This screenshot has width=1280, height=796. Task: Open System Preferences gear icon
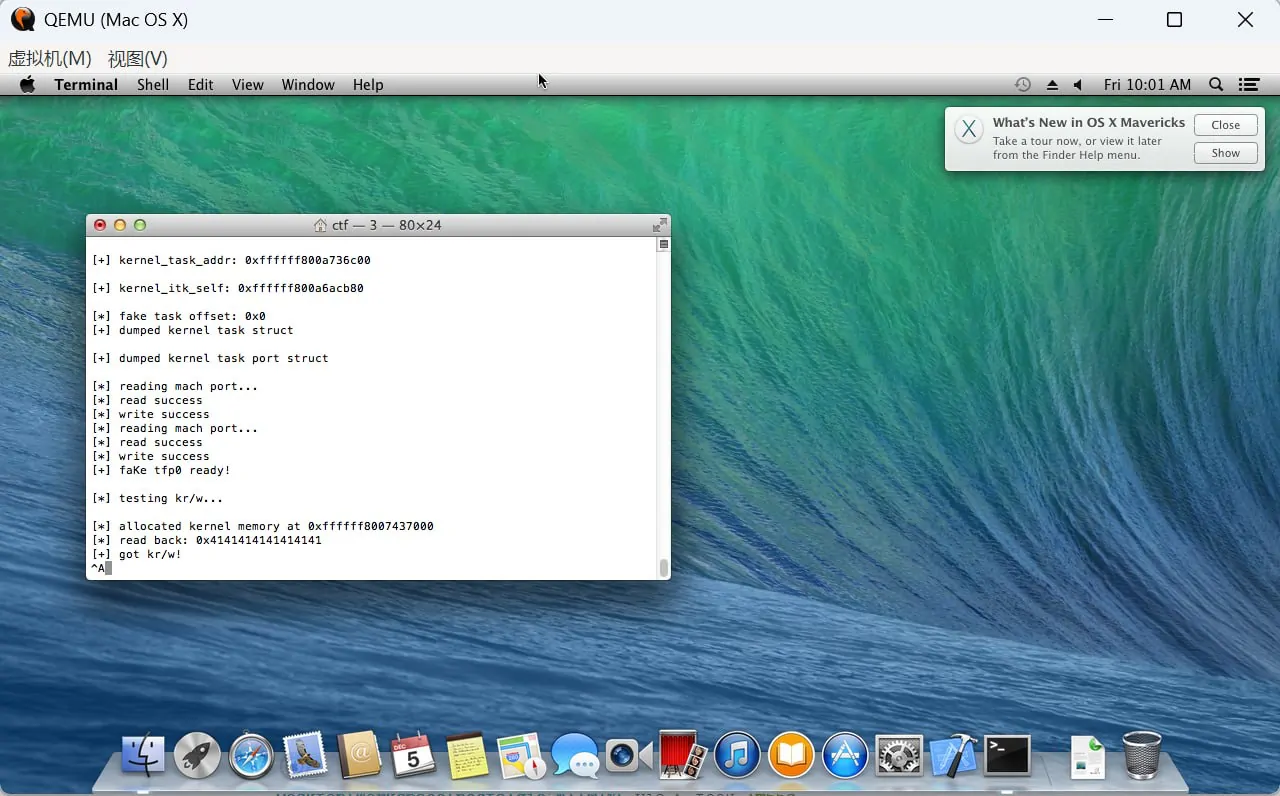(898, 755)
